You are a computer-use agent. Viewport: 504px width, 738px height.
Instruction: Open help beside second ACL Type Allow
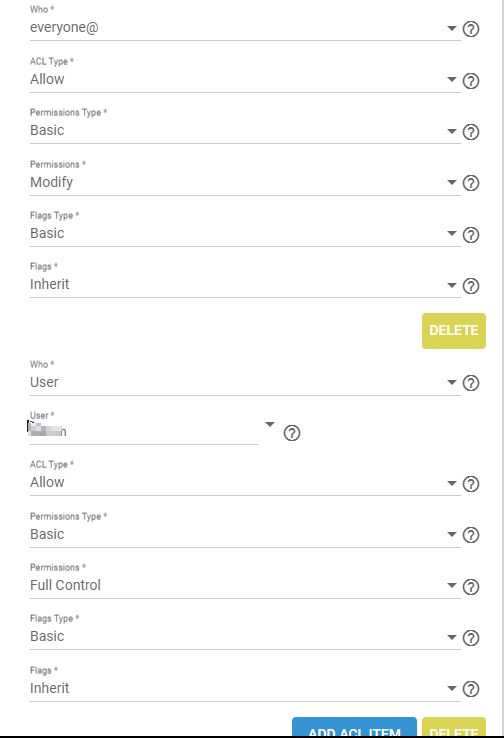471,484
